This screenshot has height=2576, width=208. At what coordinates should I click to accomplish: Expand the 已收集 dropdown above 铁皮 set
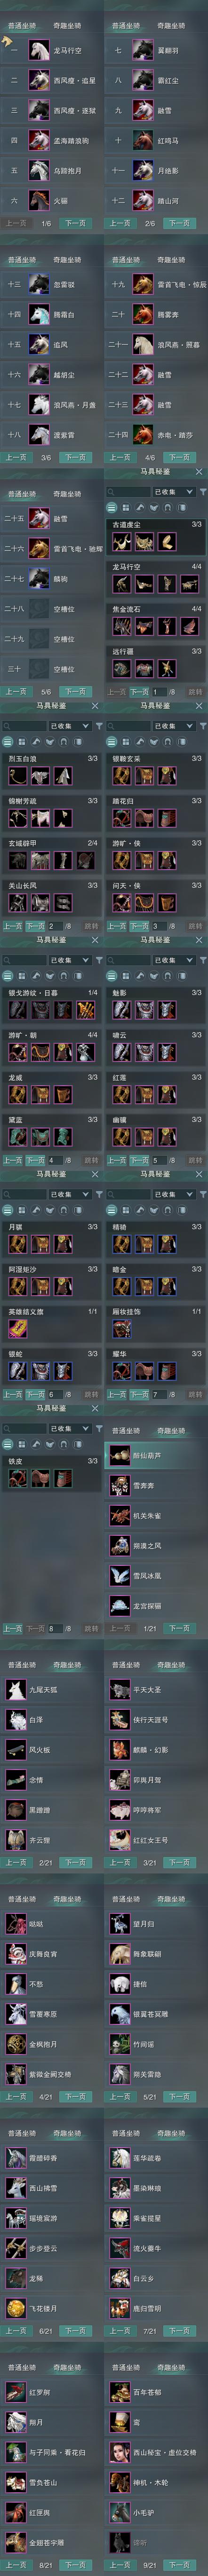pyautogui.click(x=69, y=1428)
